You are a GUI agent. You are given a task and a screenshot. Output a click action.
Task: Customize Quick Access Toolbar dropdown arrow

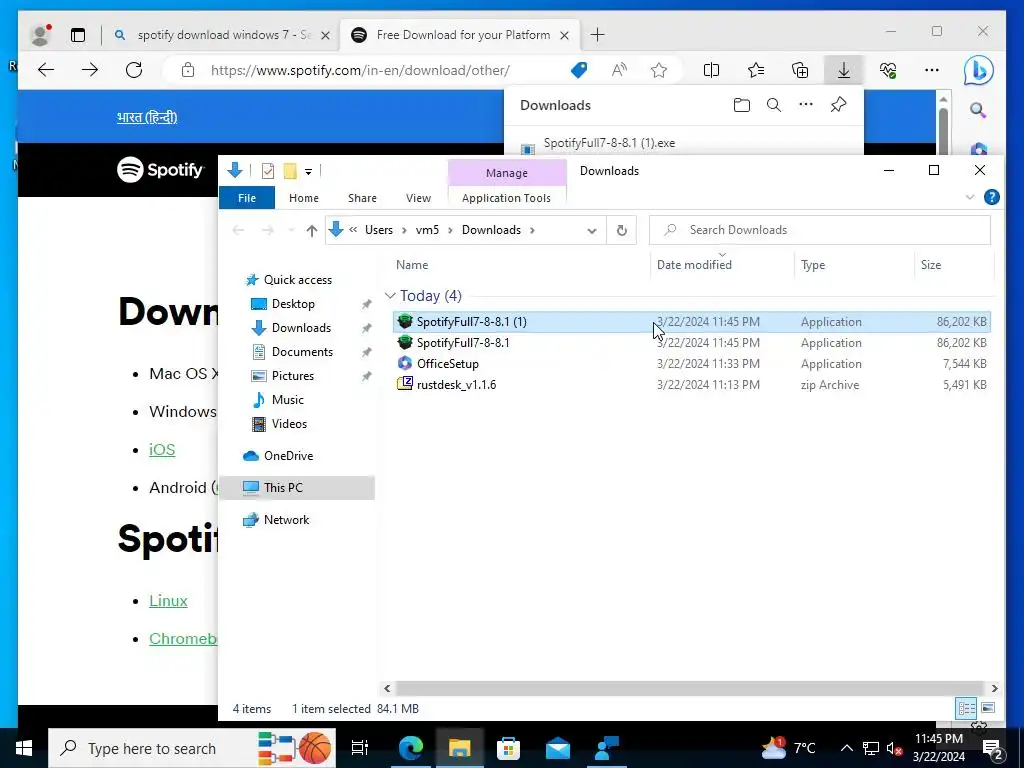point(308,172)
